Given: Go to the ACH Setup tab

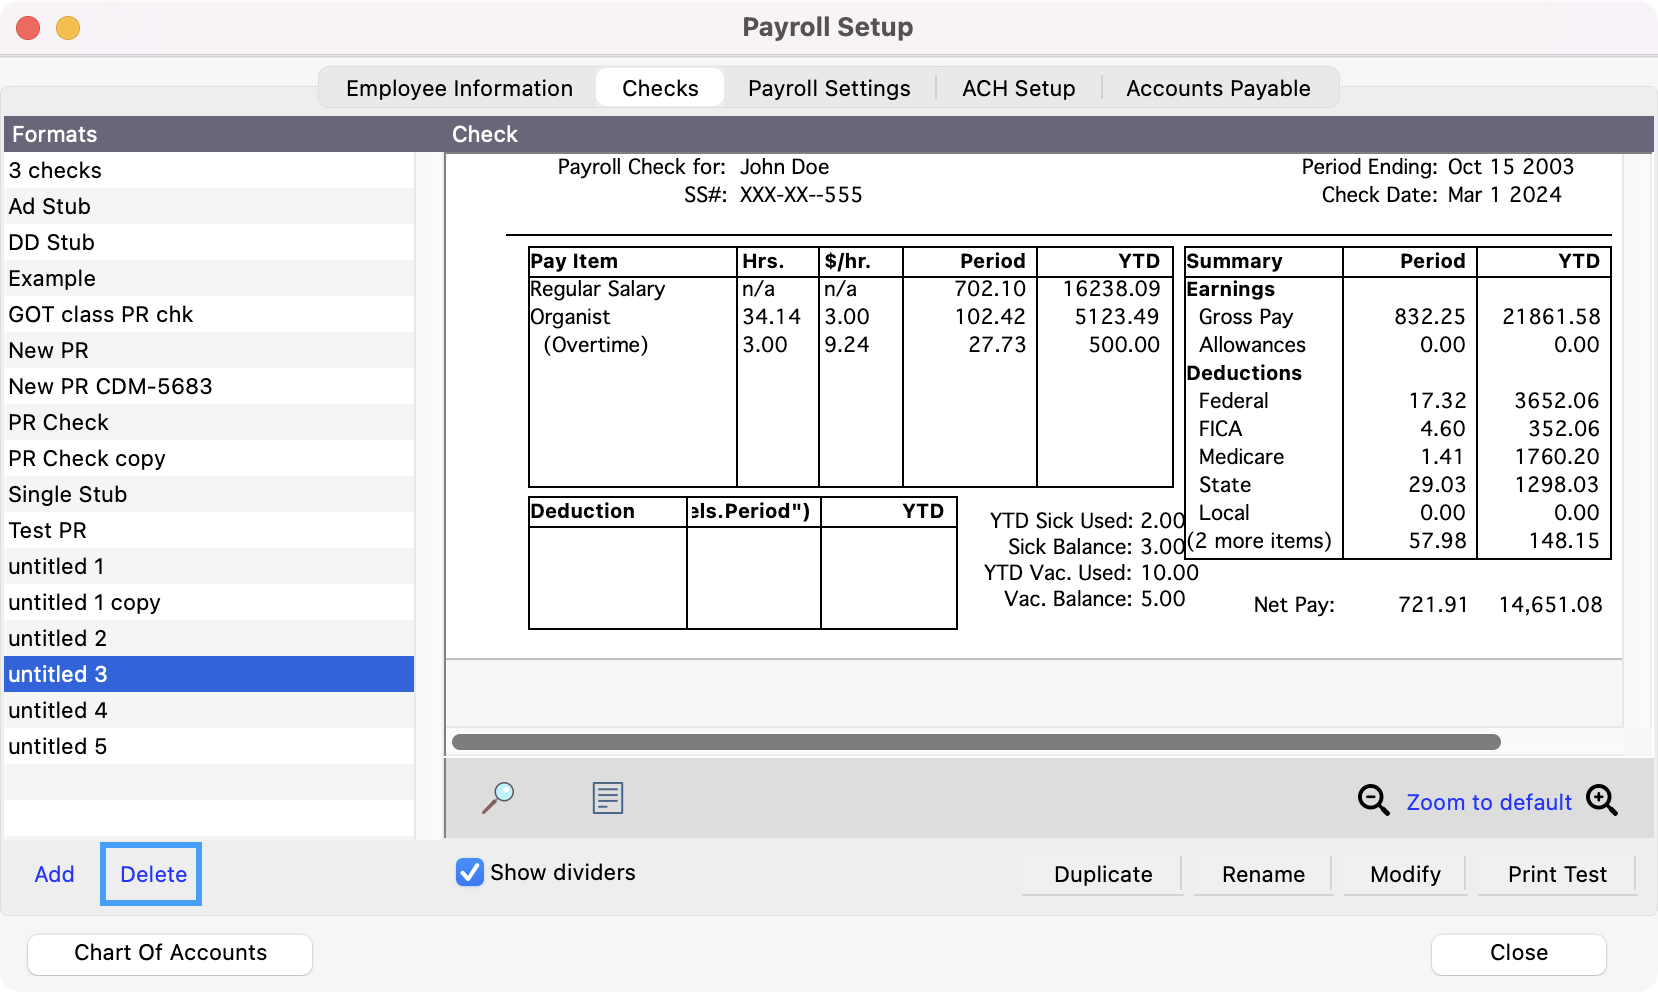Looking at the screenshot, I should [1018, 88].
